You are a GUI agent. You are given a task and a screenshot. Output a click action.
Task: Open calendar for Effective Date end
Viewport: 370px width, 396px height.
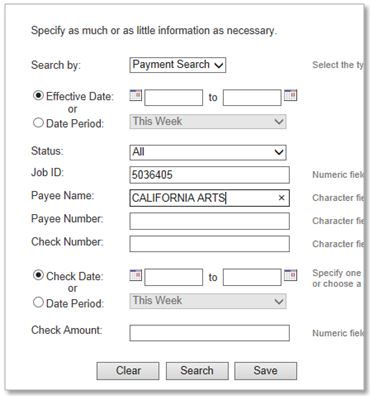(x=290, y=96)
